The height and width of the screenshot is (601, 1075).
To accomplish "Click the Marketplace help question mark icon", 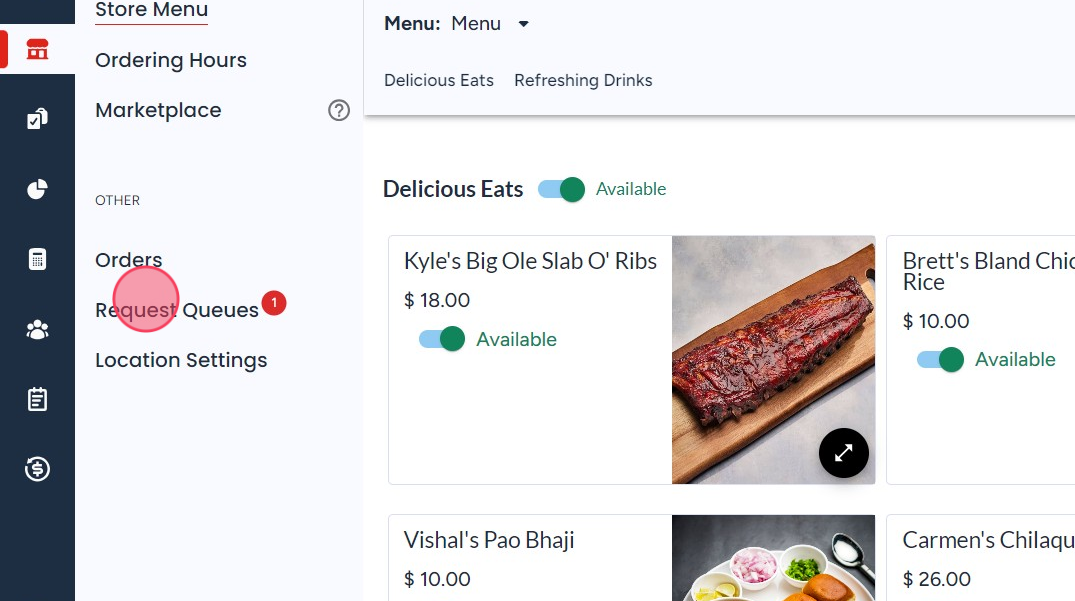I will click(x=339, y=110).
